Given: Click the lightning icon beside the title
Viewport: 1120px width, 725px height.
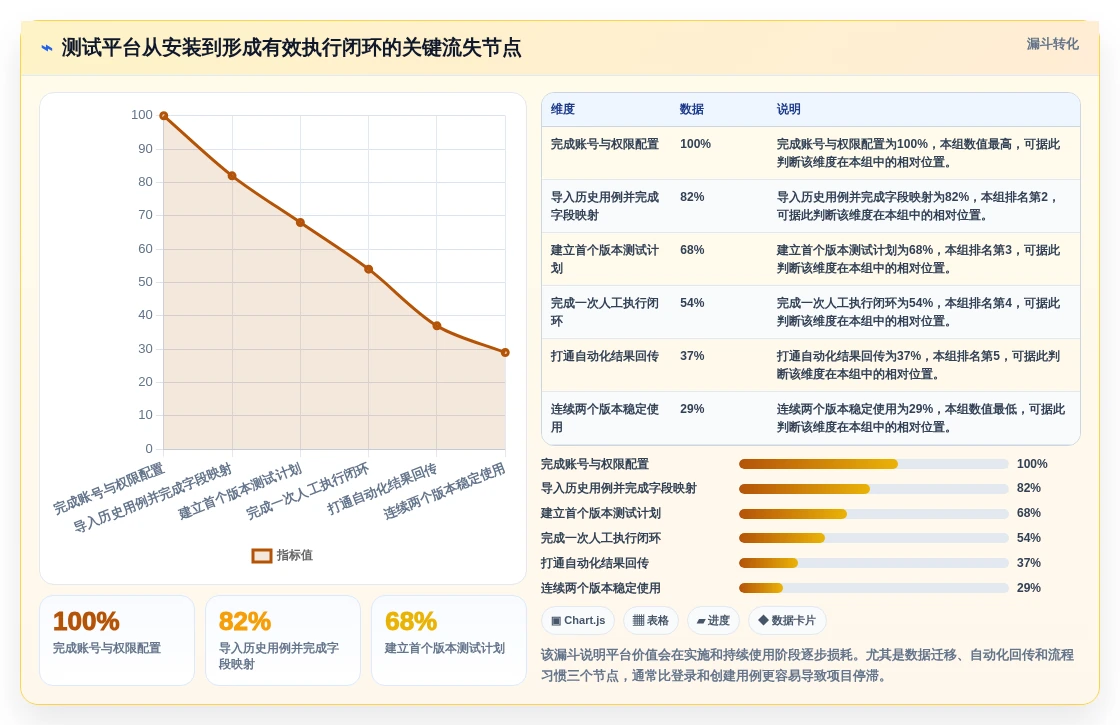Looking at the screenshot, I should [x=47, y=48].
